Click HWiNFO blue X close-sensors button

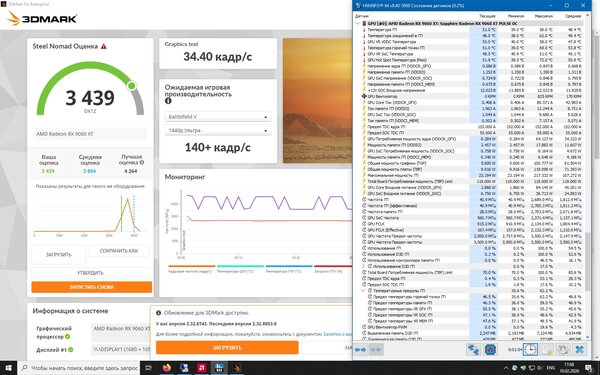(x=580, y=349)
